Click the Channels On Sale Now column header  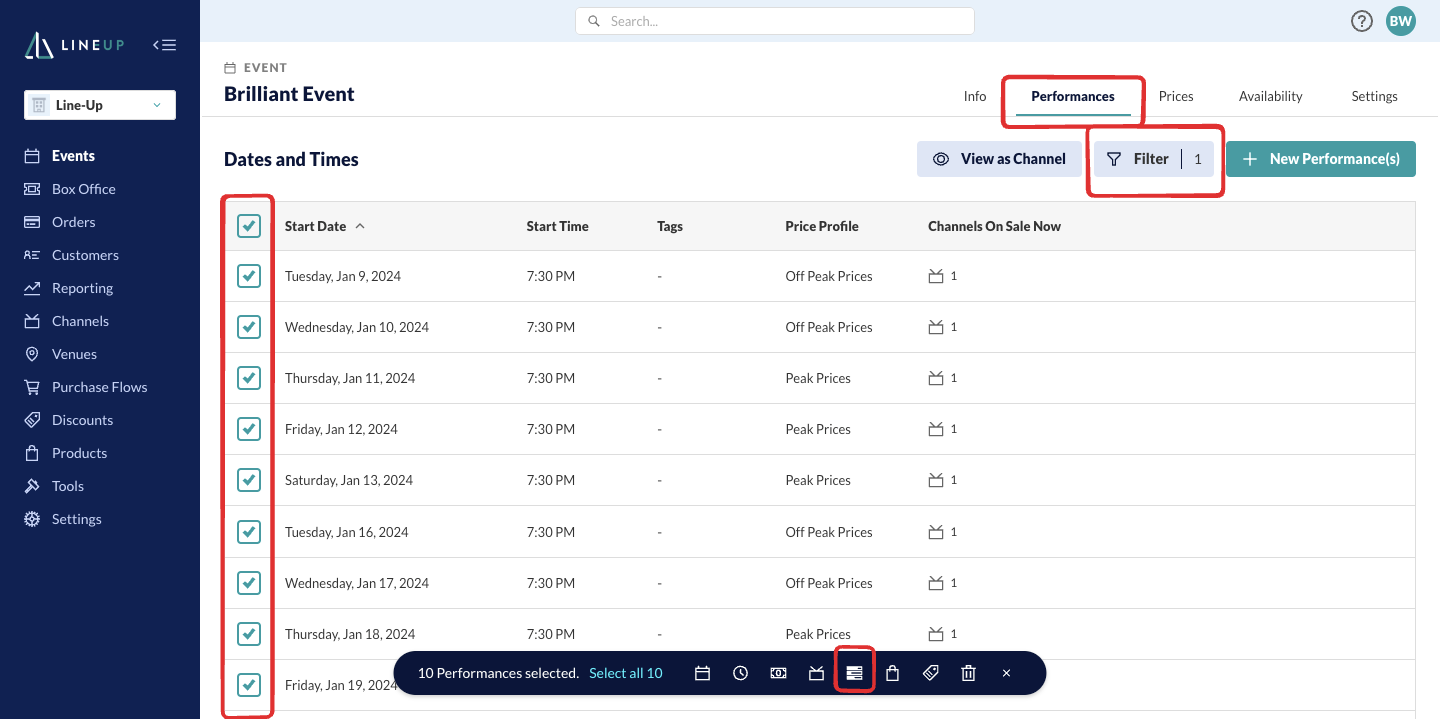click(994, 226)
